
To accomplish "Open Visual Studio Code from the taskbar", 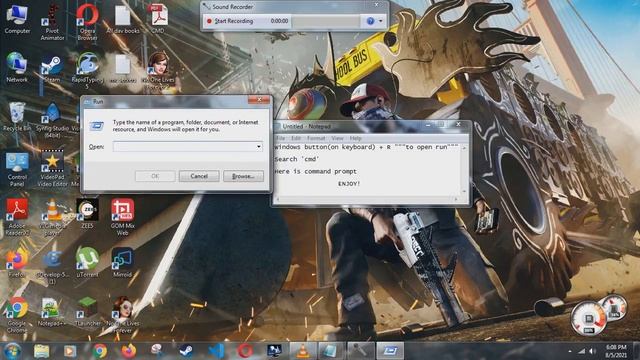I will (x=216, y=351).
